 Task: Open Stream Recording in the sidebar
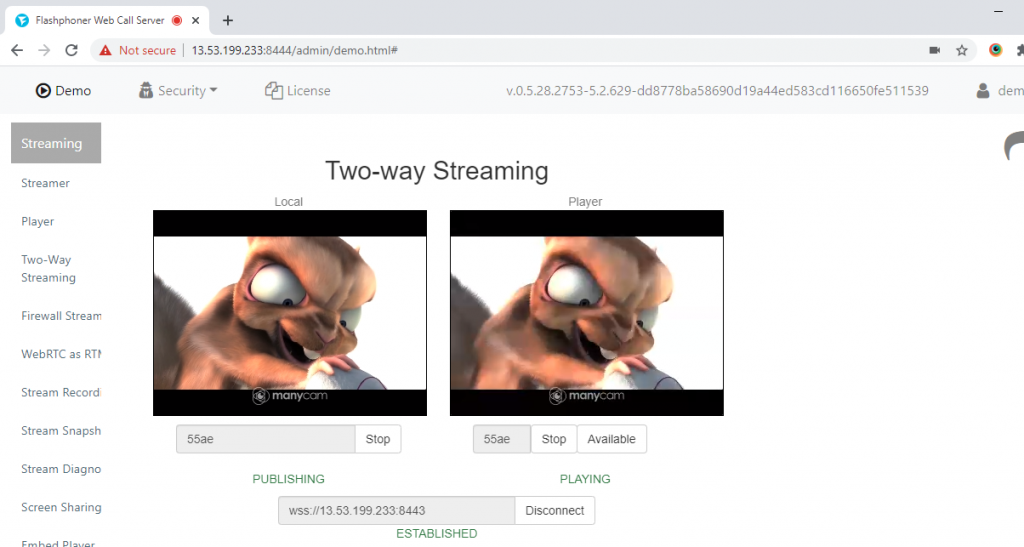click(x=61, y=392)
